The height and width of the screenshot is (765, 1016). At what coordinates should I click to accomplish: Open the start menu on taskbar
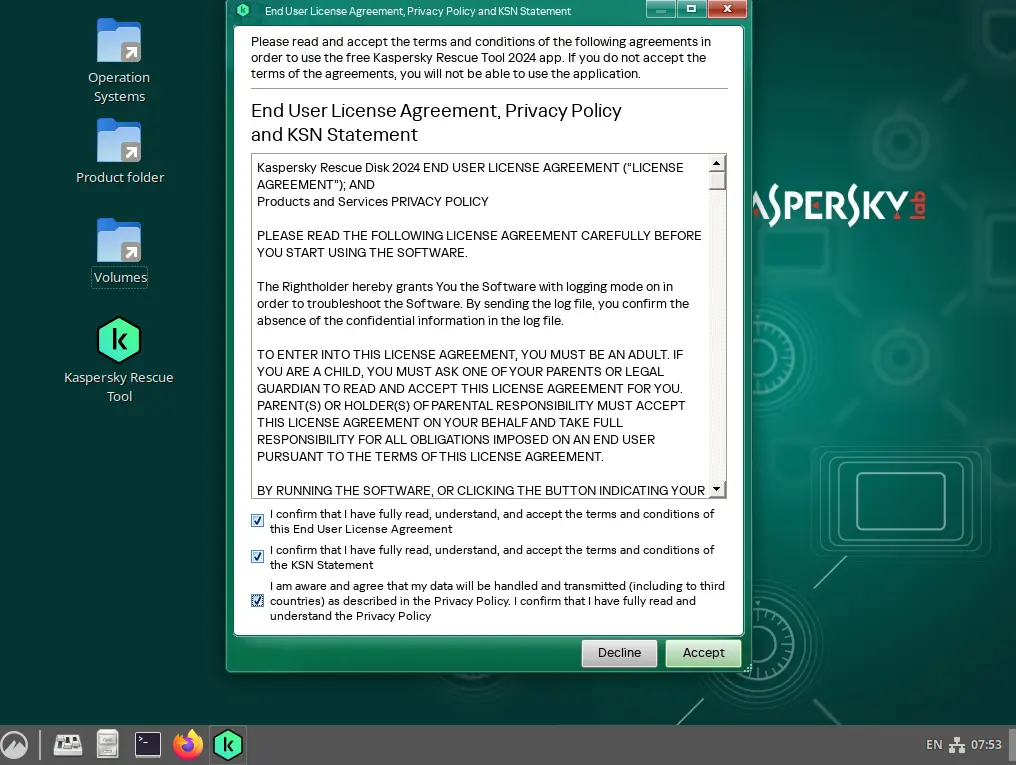click(x=15, y=745)
